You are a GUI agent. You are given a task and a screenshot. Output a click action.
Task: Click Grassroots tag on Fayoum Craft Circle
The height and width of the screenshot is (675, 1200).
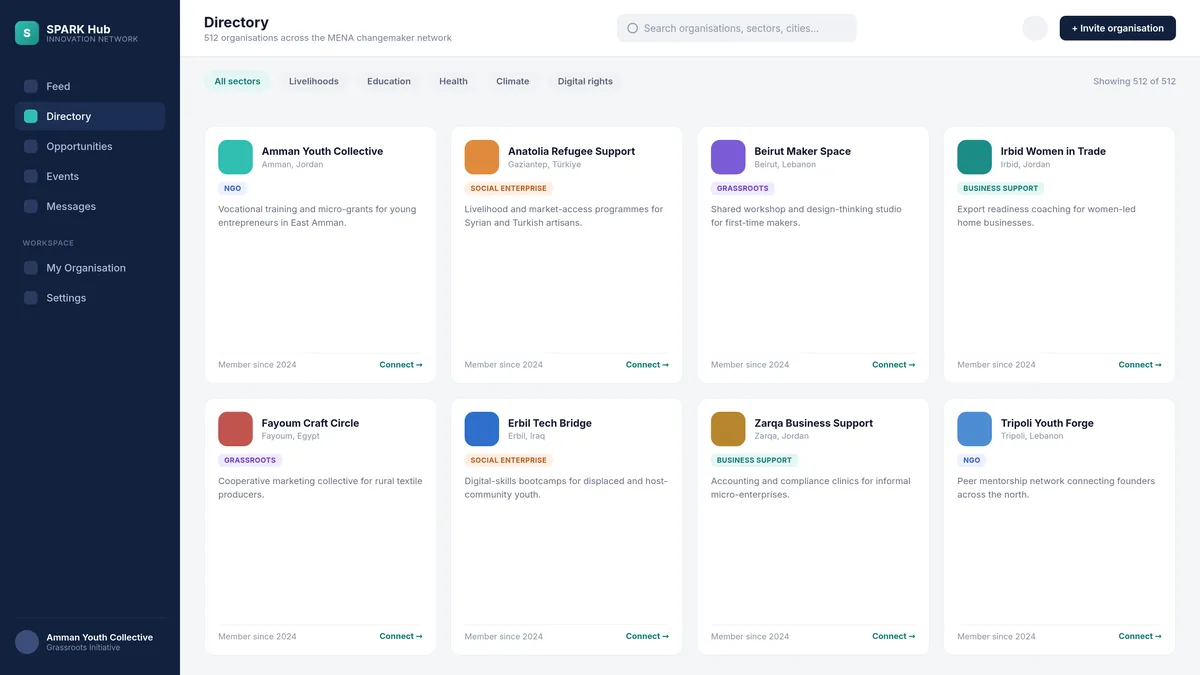pyautogui.click(x=250, y=460)
